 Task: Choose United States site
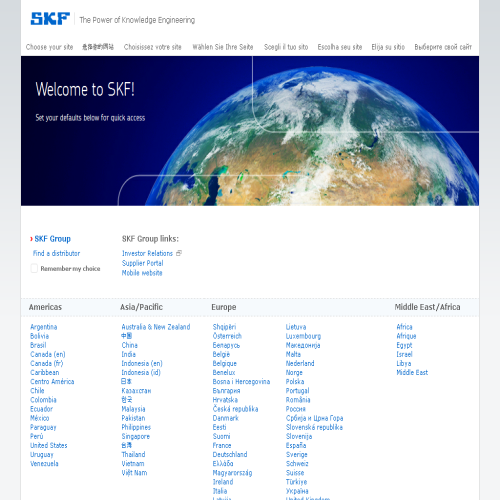pyautogui.click(x=49, y=445)
